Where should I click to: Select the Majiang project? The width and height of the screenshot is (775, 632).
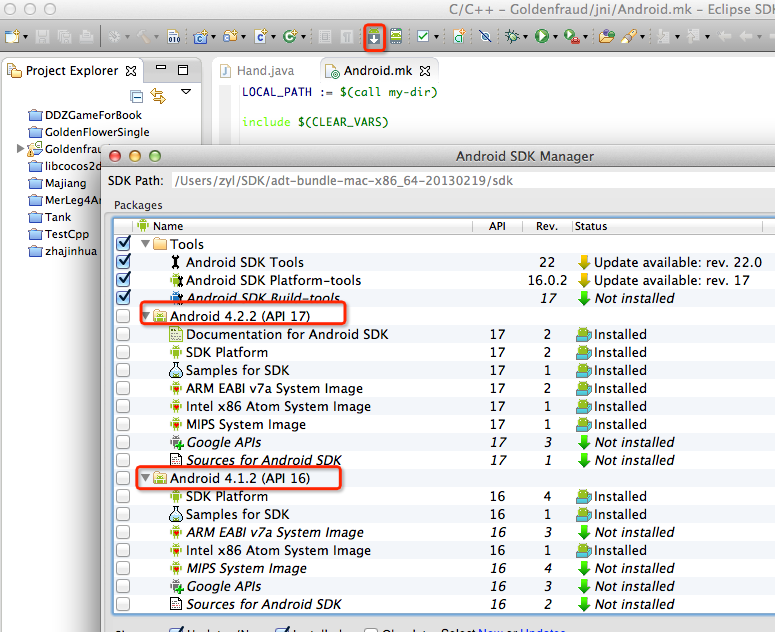58,183
